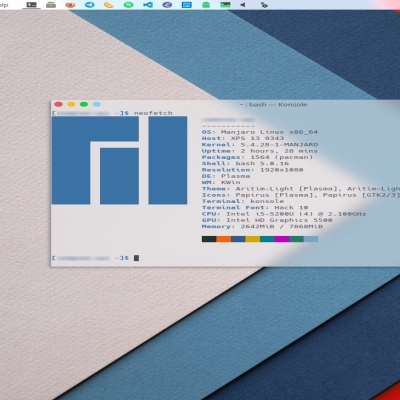Viewport: 400px width, 400px height.
Task: Click the 'OS: Manjaro Linux x86_64' line
Action: tap(260, 132)
